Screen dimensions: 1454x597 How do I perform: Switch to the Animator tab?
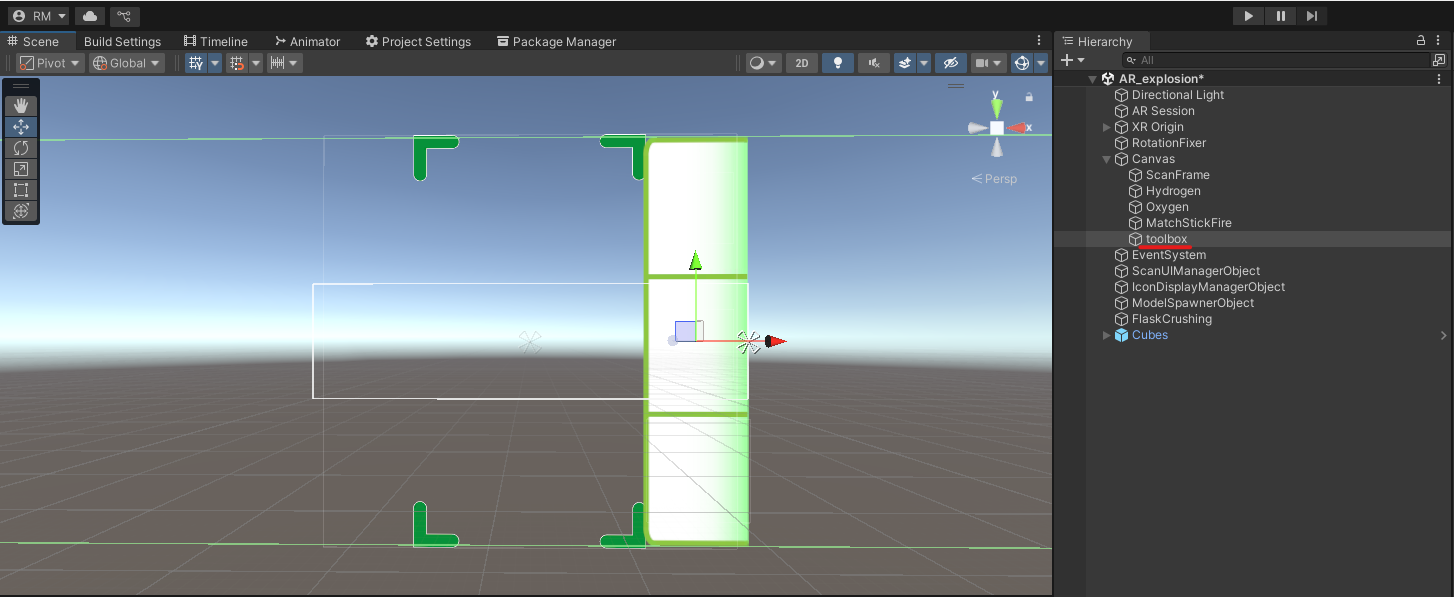tap(308, 41)
